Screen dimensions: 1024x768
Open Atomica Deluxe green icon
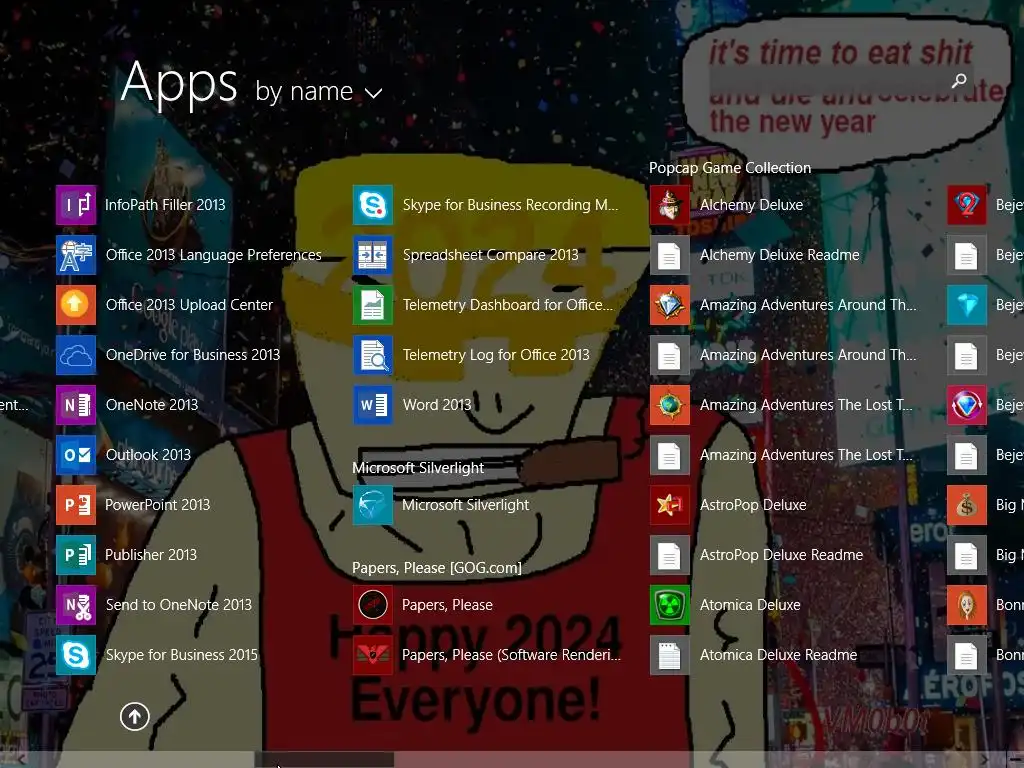point(670,605)
